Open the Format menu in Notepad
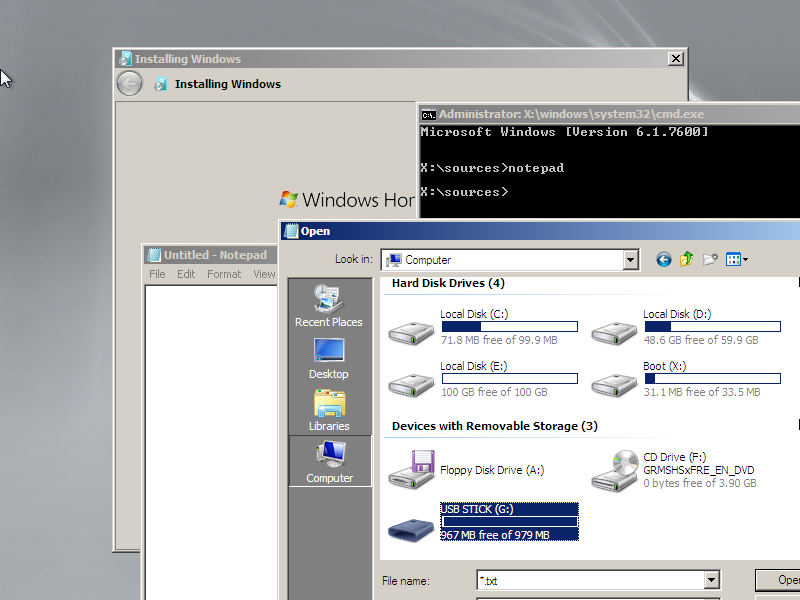This screenshot has width=800, height=600. pos(224,273)
